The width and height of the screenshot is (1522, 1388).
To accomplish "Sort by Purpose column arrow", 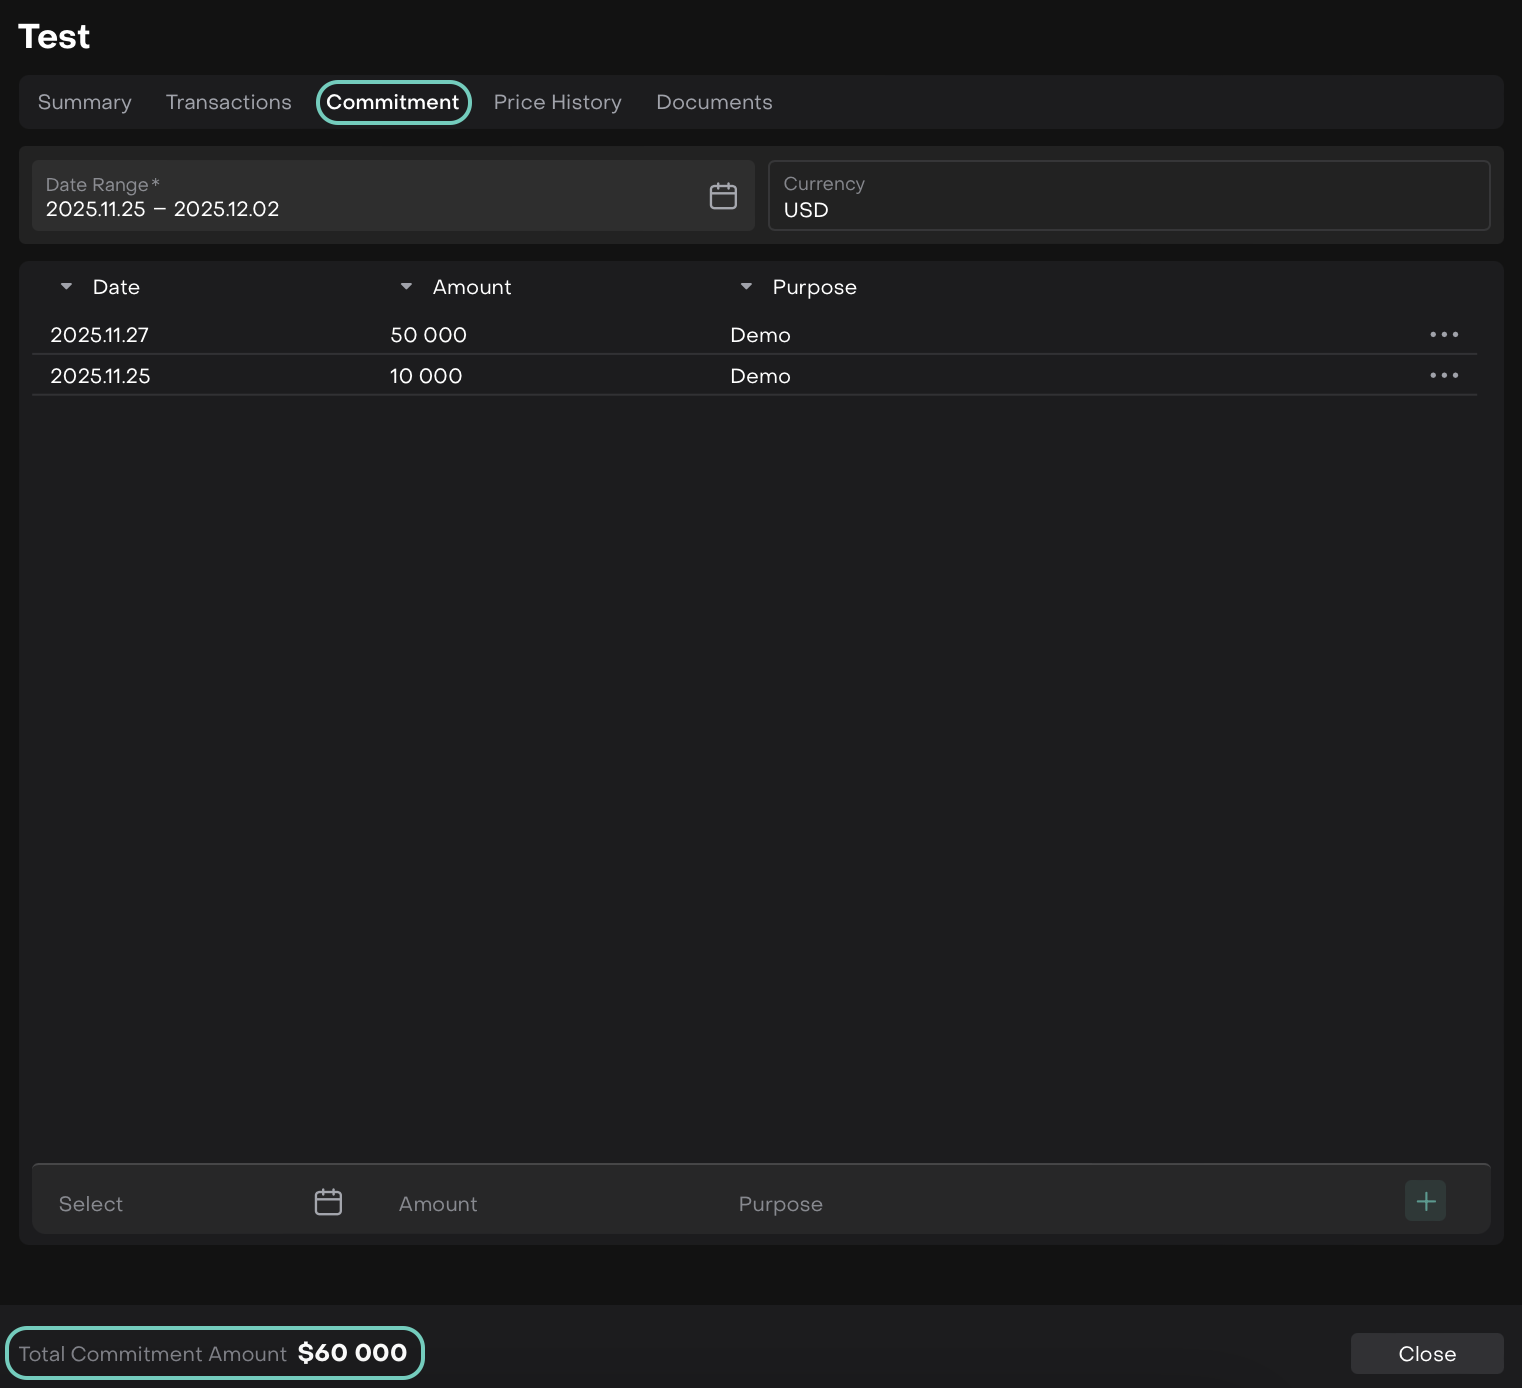I will pyautogui.click(x=746, y=287).
